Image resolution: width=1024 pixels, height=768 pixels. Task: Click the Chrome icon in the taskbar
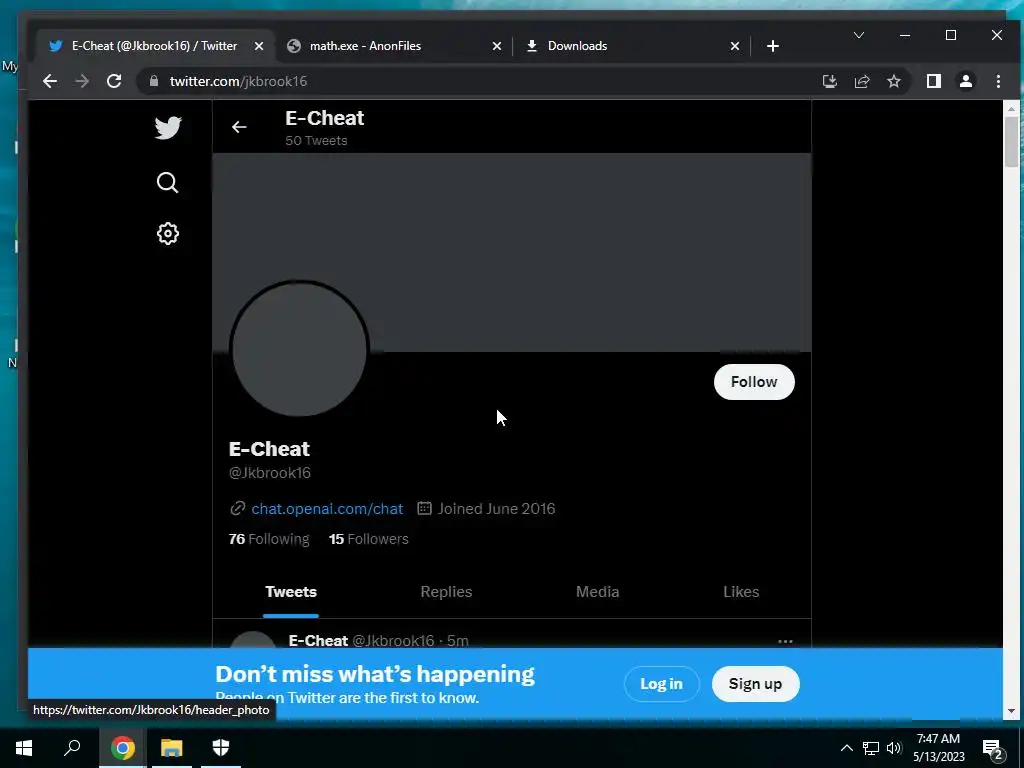pyautogui.click(x=123, y=748)
